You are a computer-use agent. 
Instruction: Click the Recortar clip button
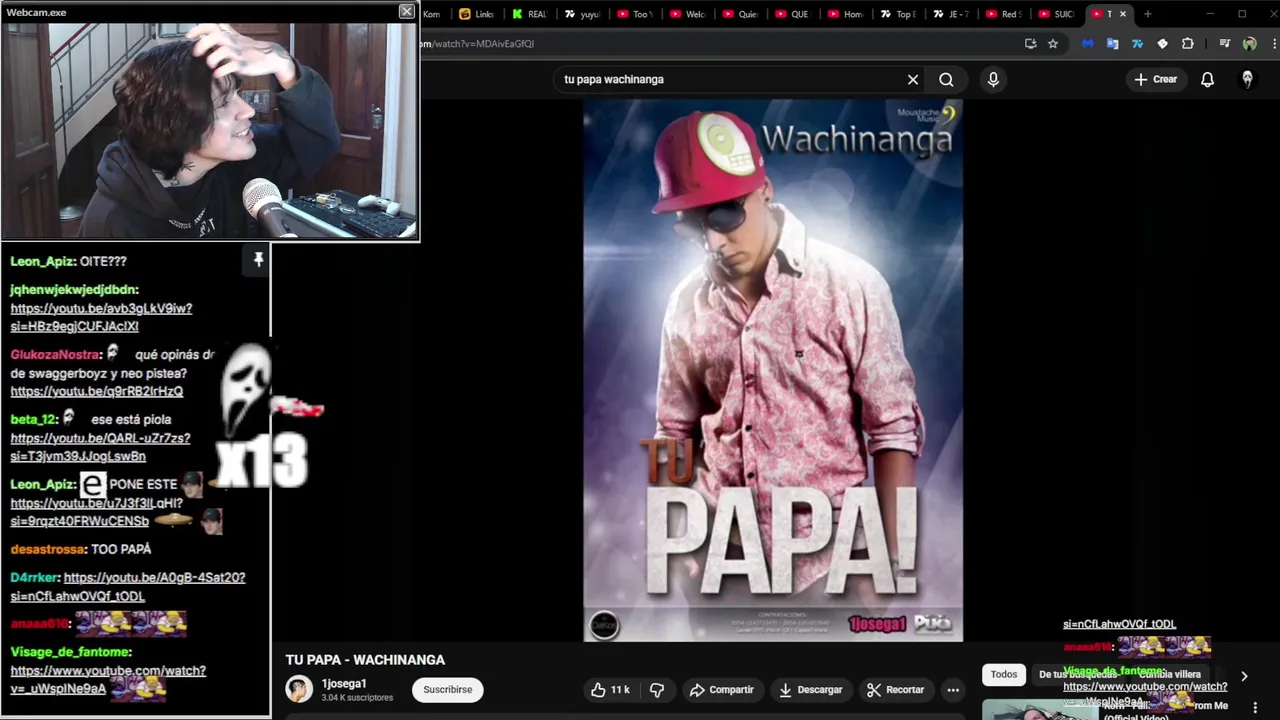pos(896,690)
